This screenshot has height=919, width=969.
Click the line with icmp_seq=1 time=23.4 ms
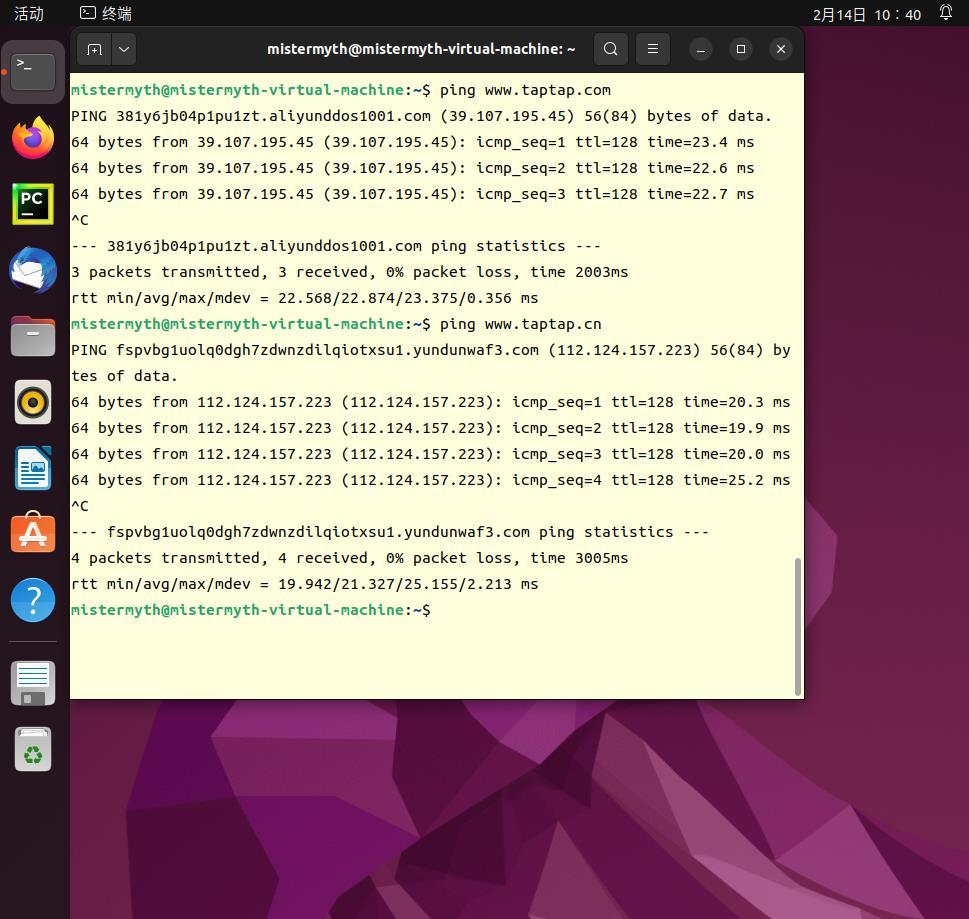tap(412, 142)
